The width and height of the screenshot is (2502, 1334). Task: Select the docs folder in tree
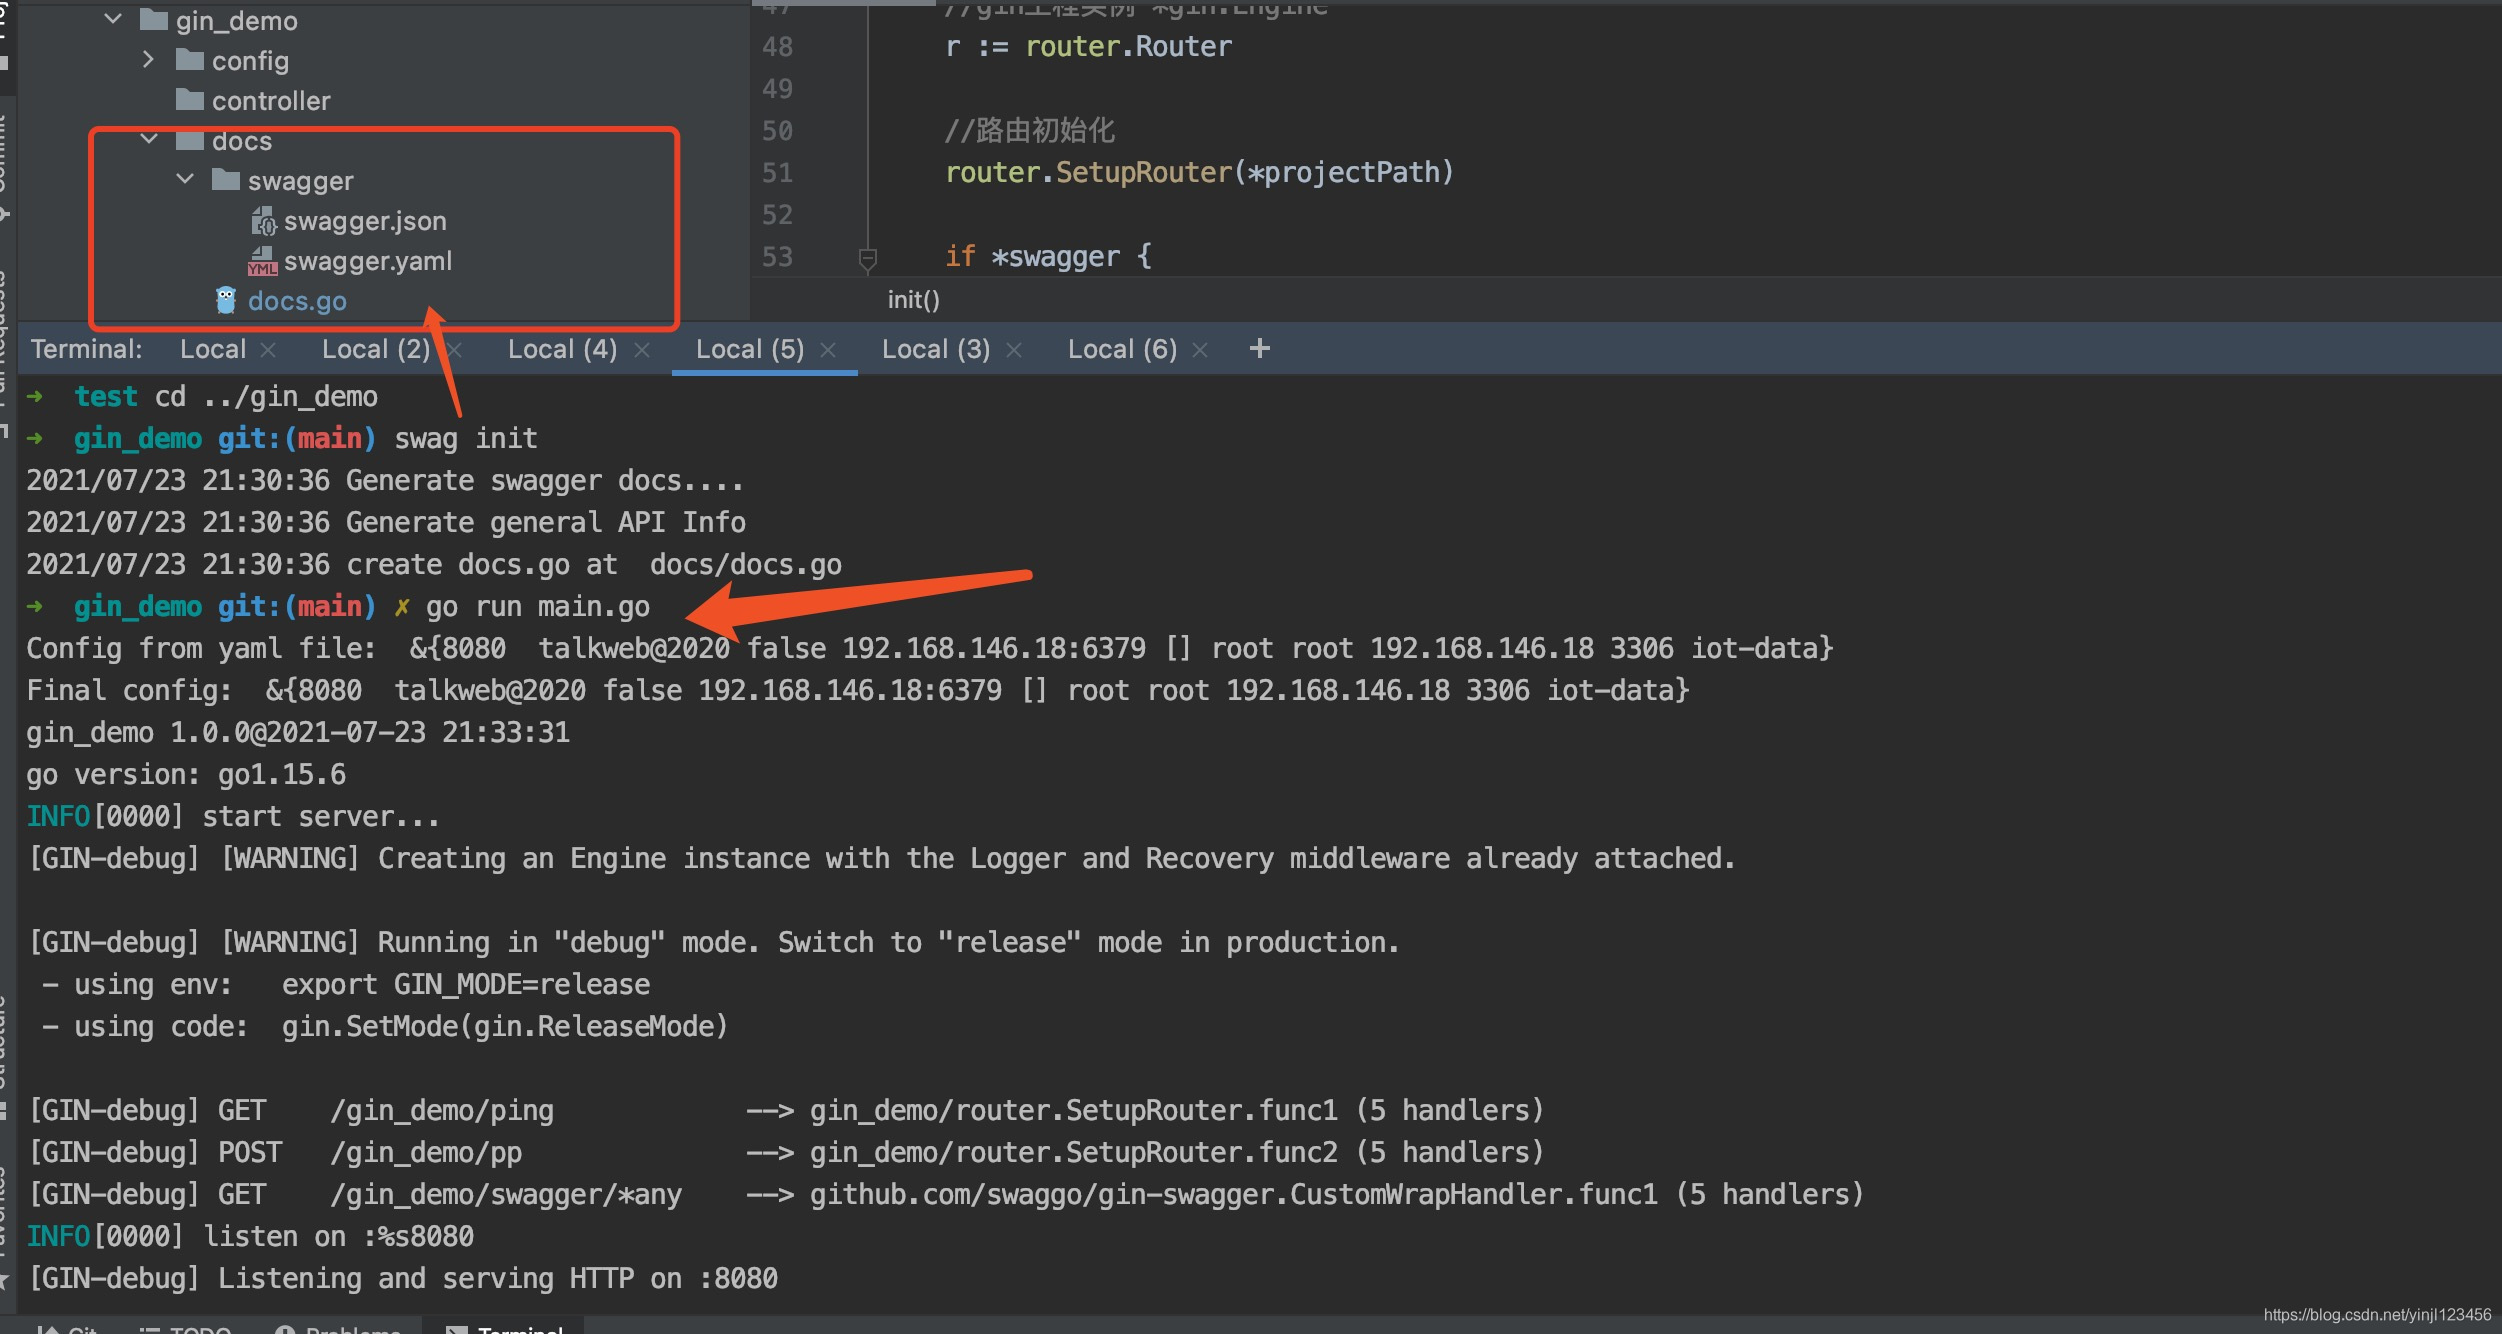(x=241, y=141)
